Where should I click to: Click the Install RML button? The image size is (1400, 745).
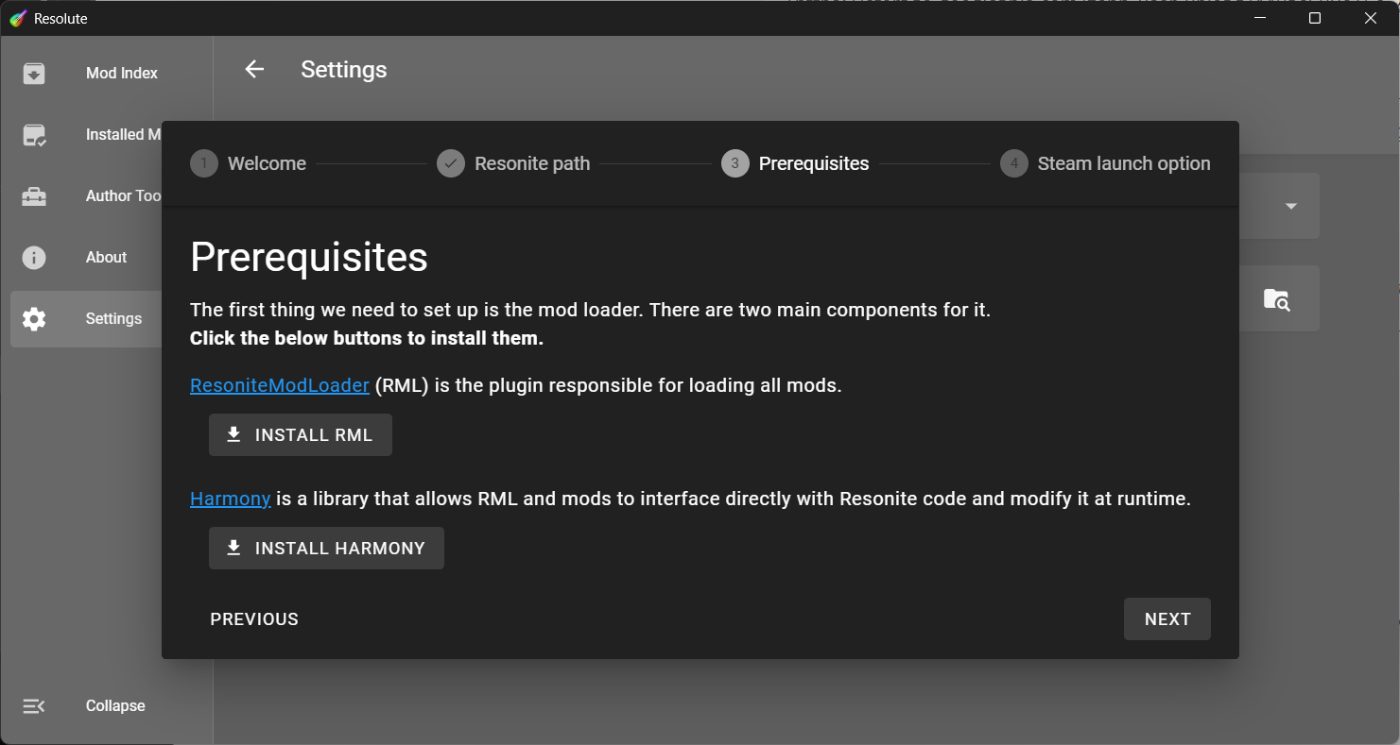tap(300, 435)
